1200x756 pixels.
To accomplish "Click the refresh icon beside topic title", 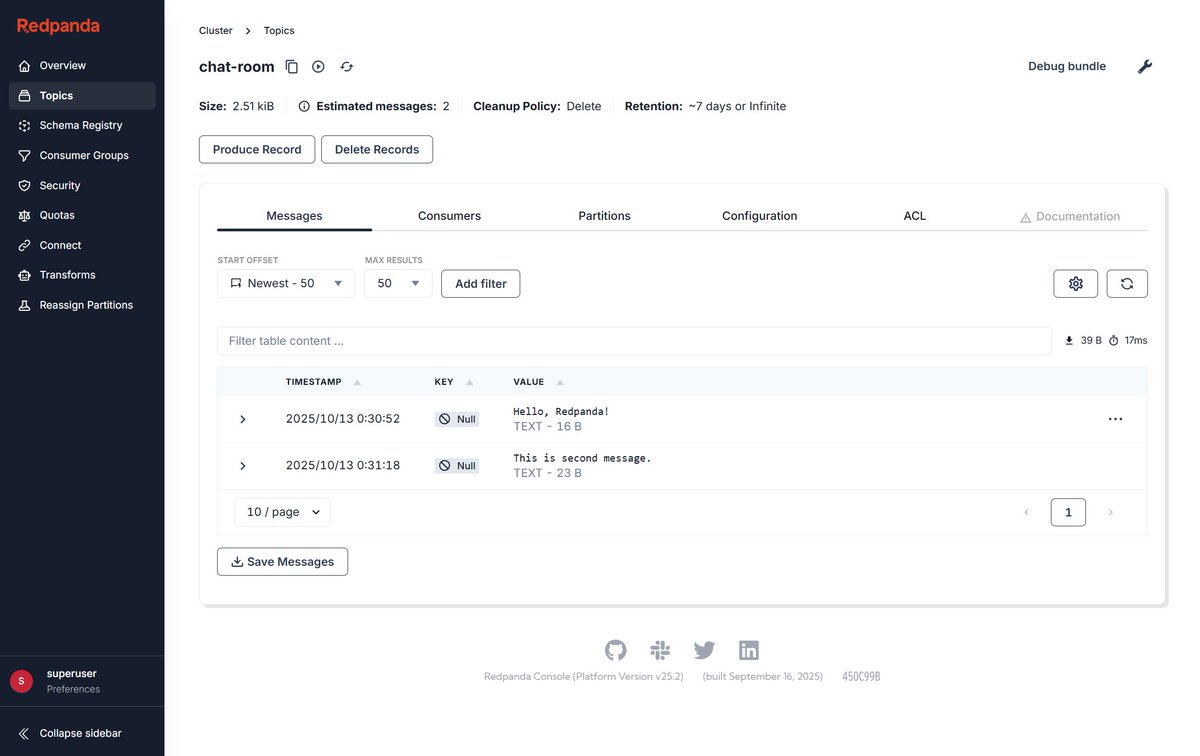I will click(x=346, y=67).
